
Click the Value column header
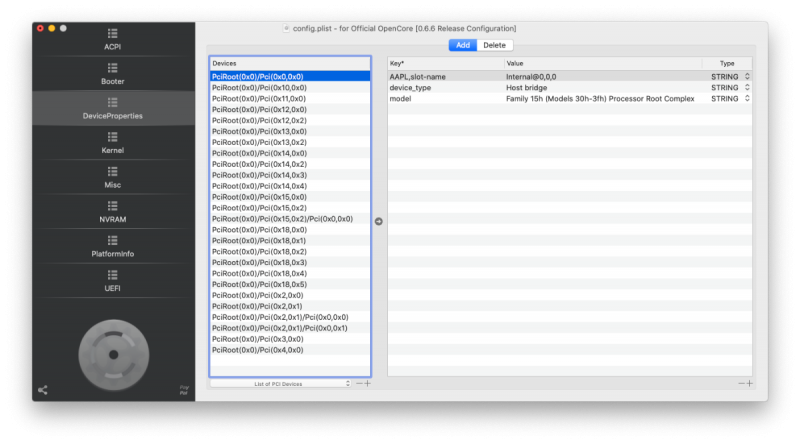pos(603,63)
